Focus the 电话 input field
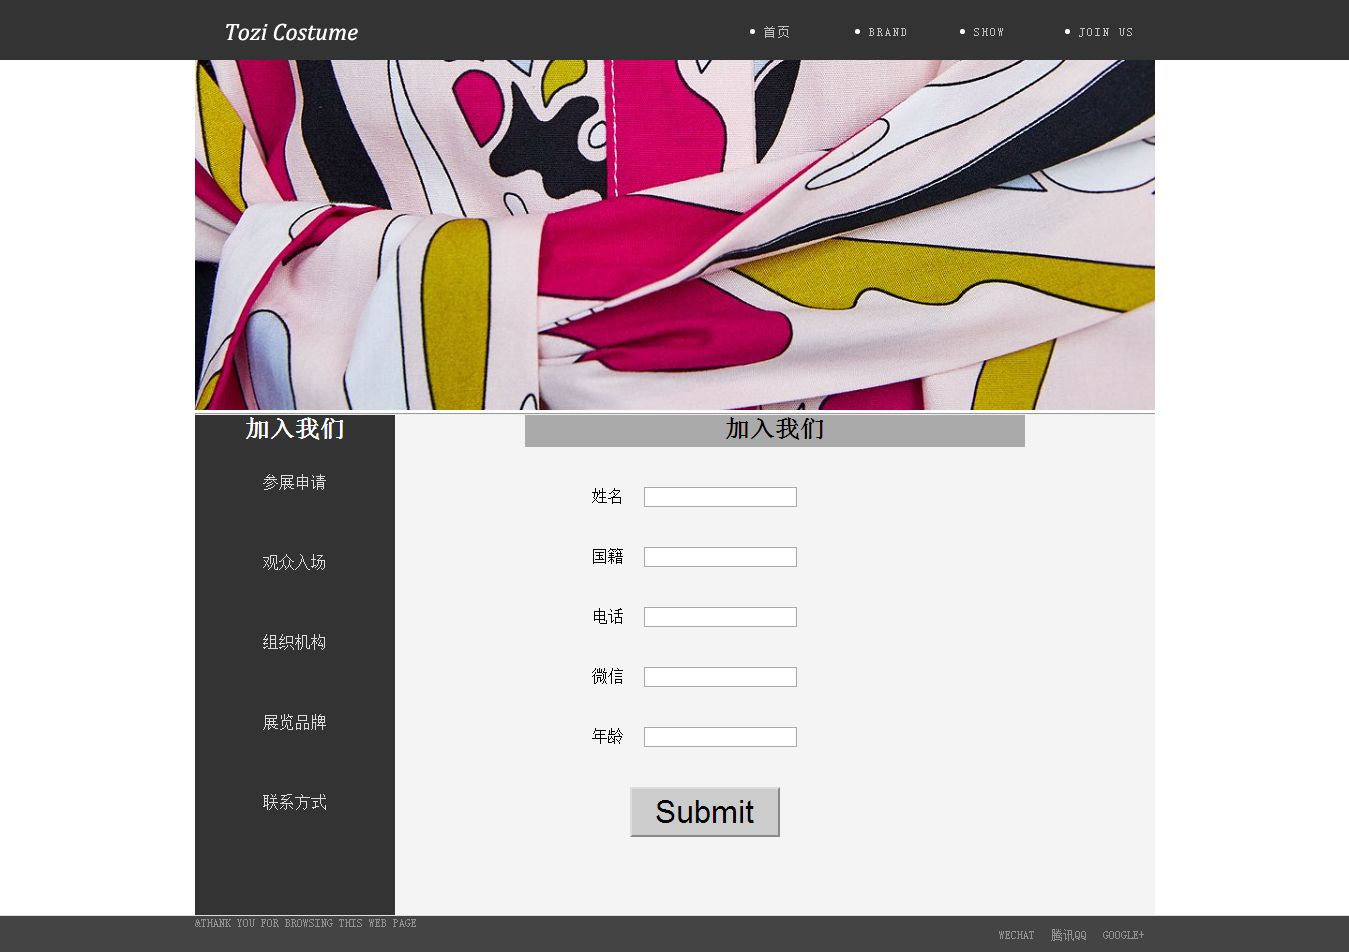1349x952 pixels. tap(720, 617)
